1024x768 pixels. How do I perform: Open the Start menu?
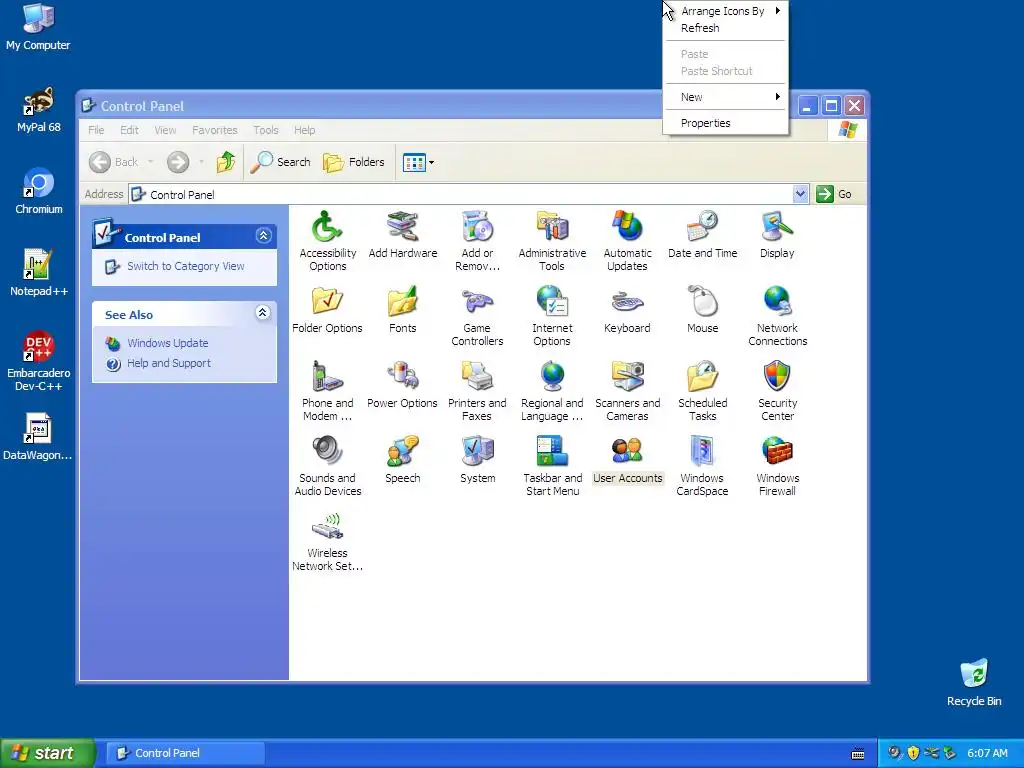pos(48,753)
